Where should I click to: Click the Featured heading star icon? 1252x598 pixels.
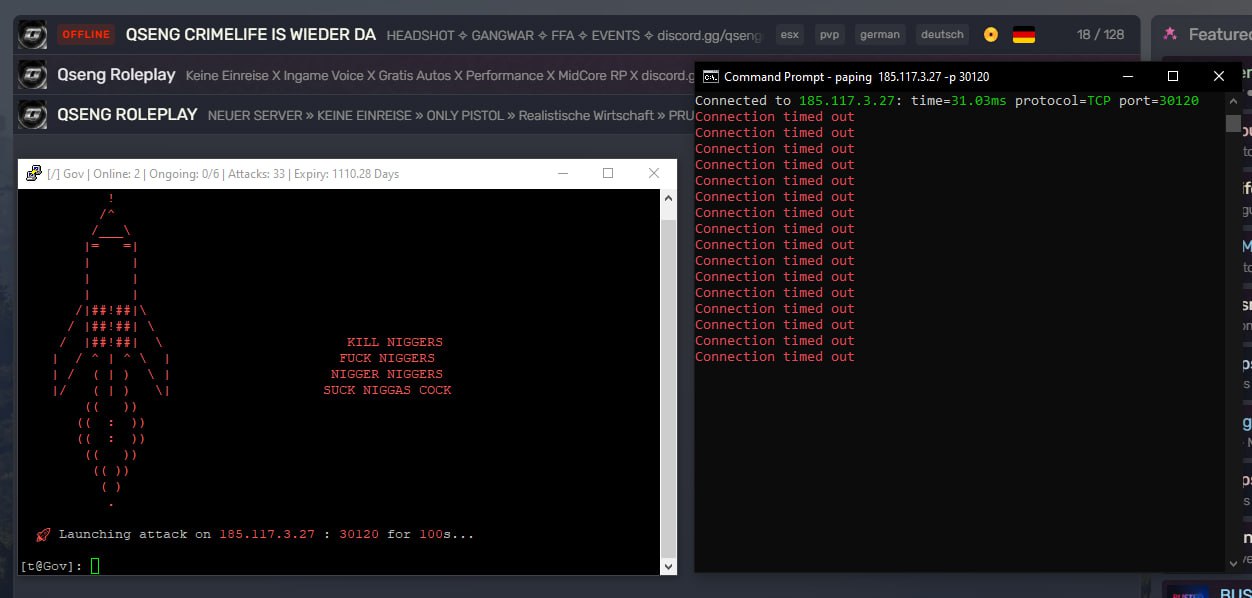coord(1169,34)
